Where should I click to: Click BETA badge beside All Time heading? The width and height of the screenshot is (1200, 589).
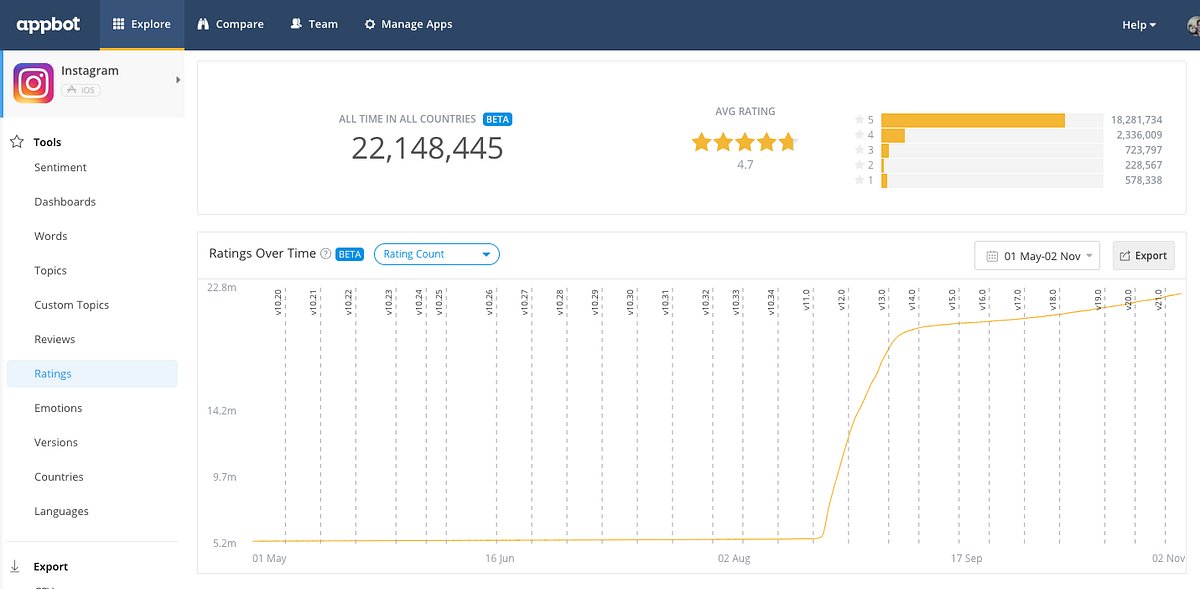tap(497, 119)
